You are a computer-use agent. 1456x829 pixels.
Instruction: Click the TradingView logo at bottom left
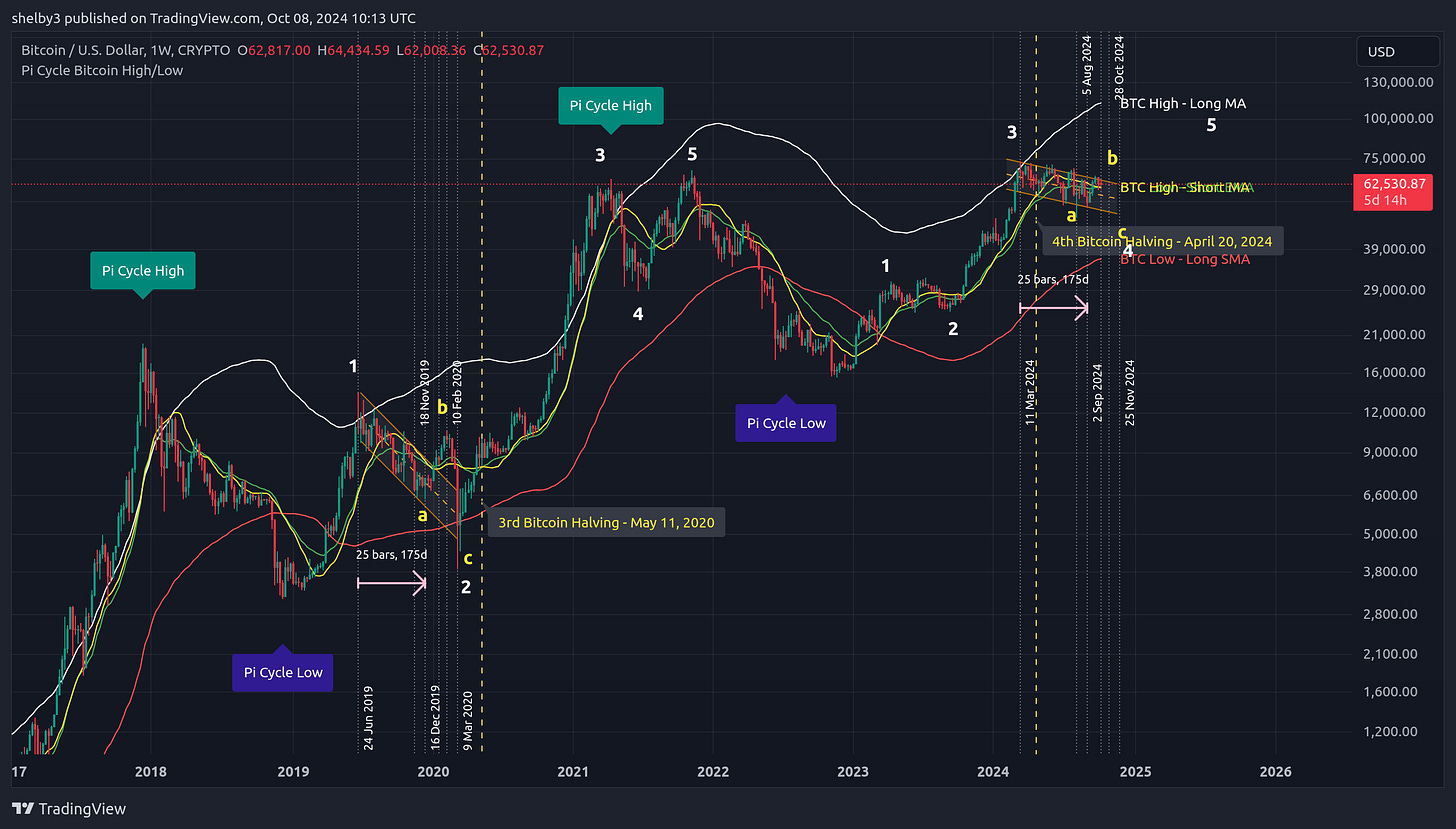(69, 808)
